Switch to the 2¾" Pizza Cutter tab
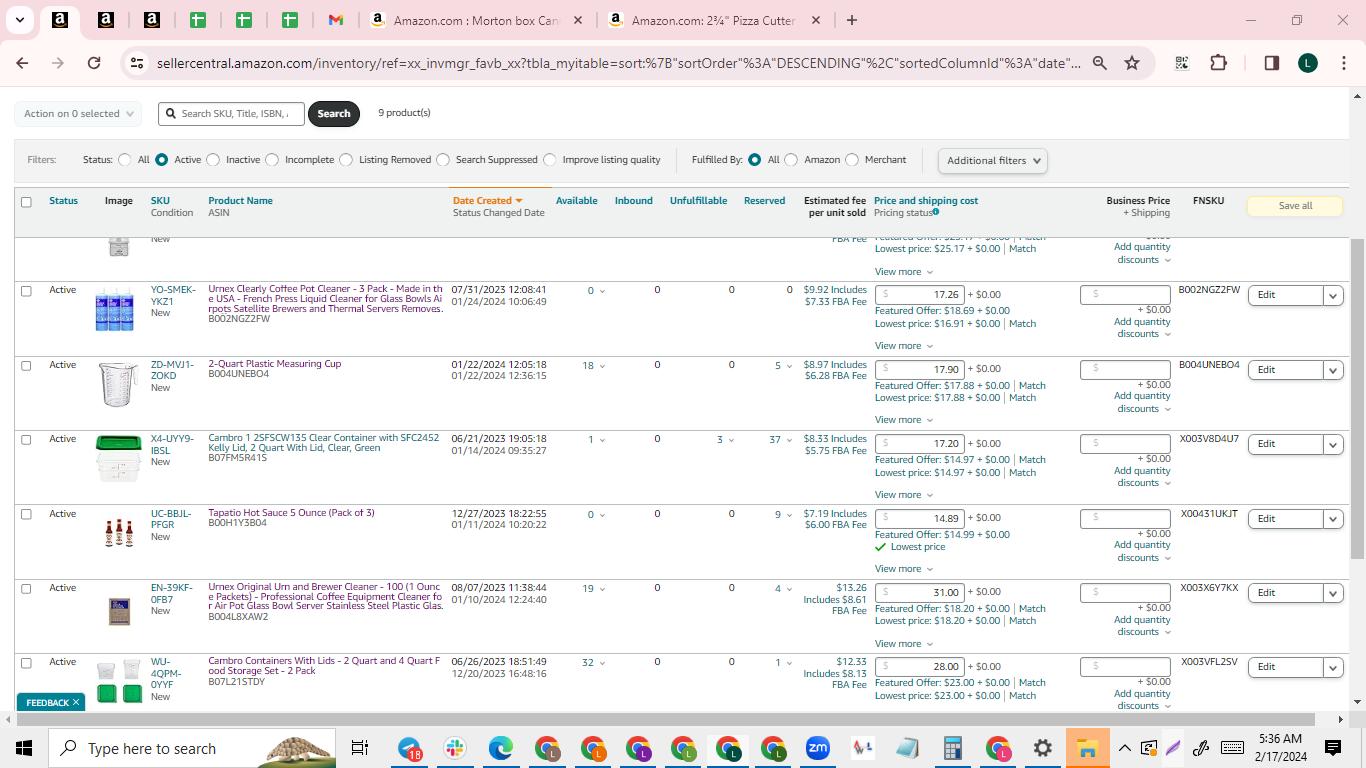Screen dimensions: 1366x768 point(716,20)
